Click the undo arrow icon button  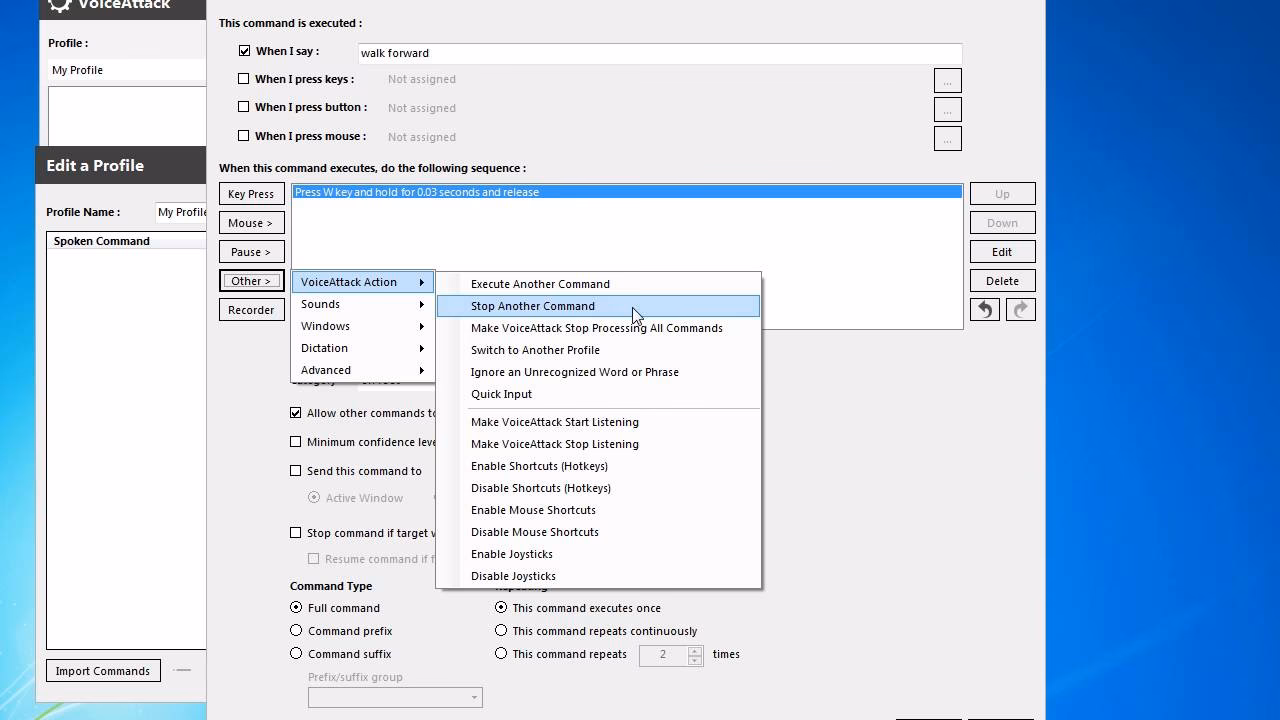coord(984,310)
